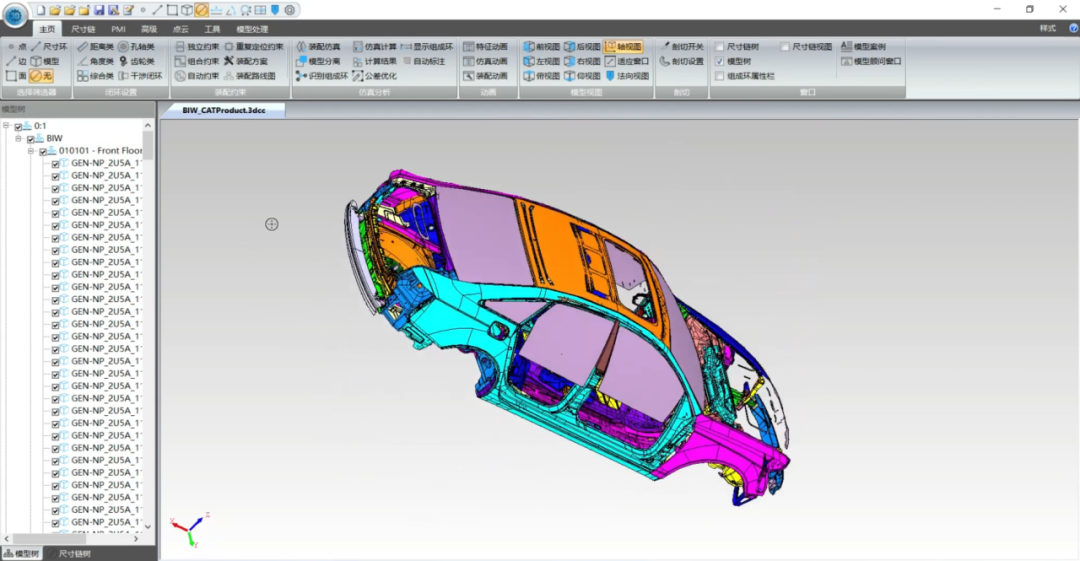Enable the 尺寸链树 checkbox

[x=720, y=47]
